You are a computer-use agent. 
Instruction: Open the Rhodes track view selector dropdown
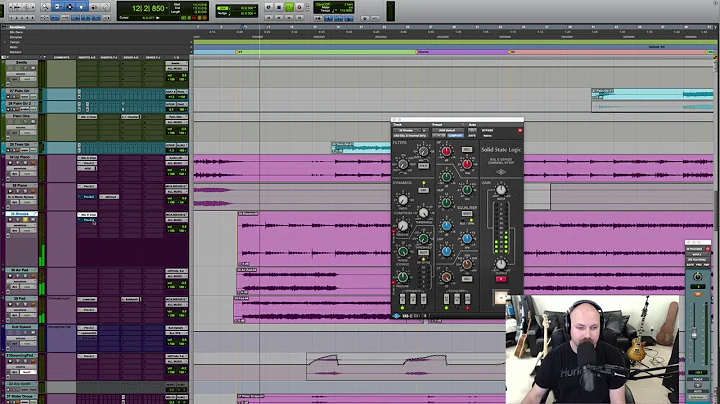[21, 225]
